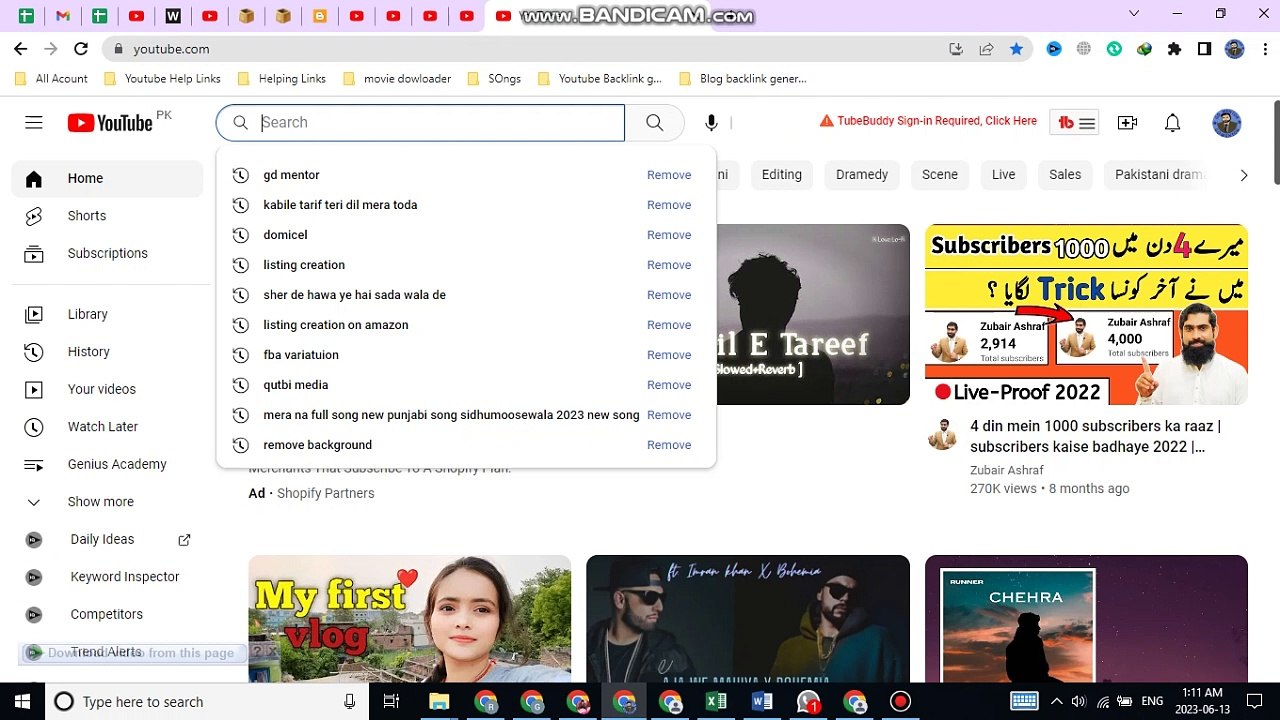Select 'kabile tarif teri dil mera toda' suggestion
Image resolution: width=1280 pixels, height=720 pixels.
click(x=340, y=205)
